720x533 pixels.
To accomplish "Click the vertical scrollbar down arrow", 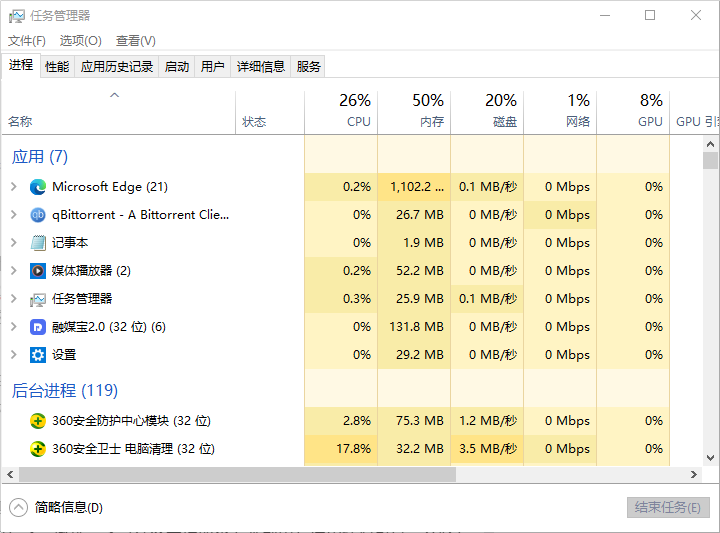I will click(x=710, y=458).
